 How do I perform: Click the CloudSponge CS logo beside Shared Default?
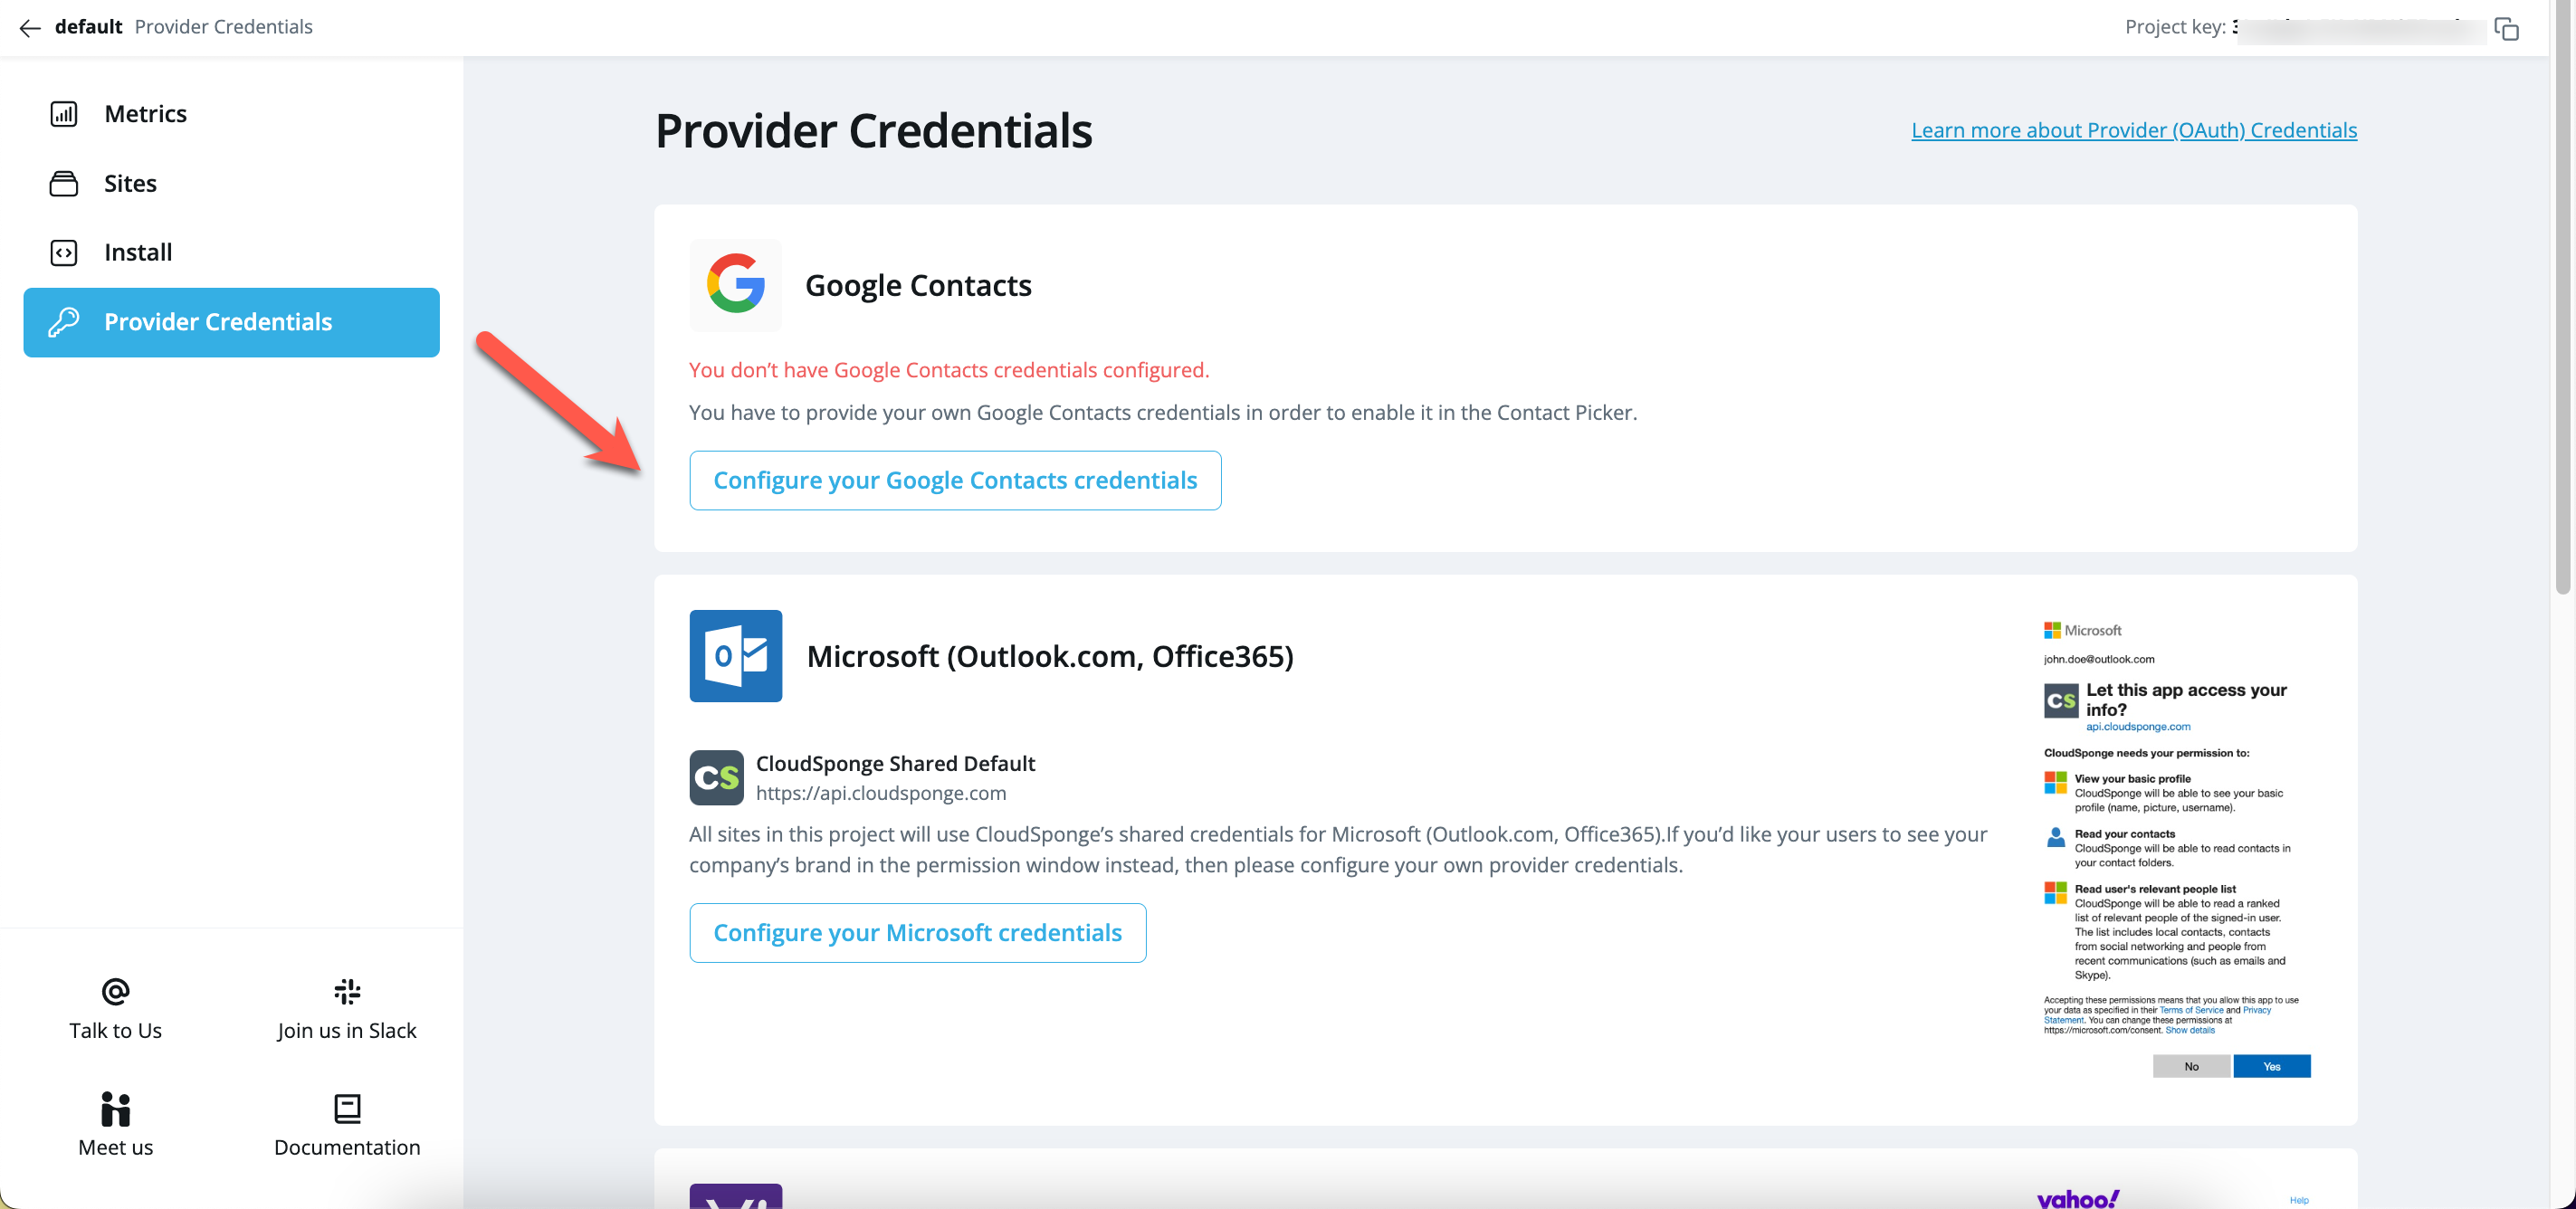point(716,778)
